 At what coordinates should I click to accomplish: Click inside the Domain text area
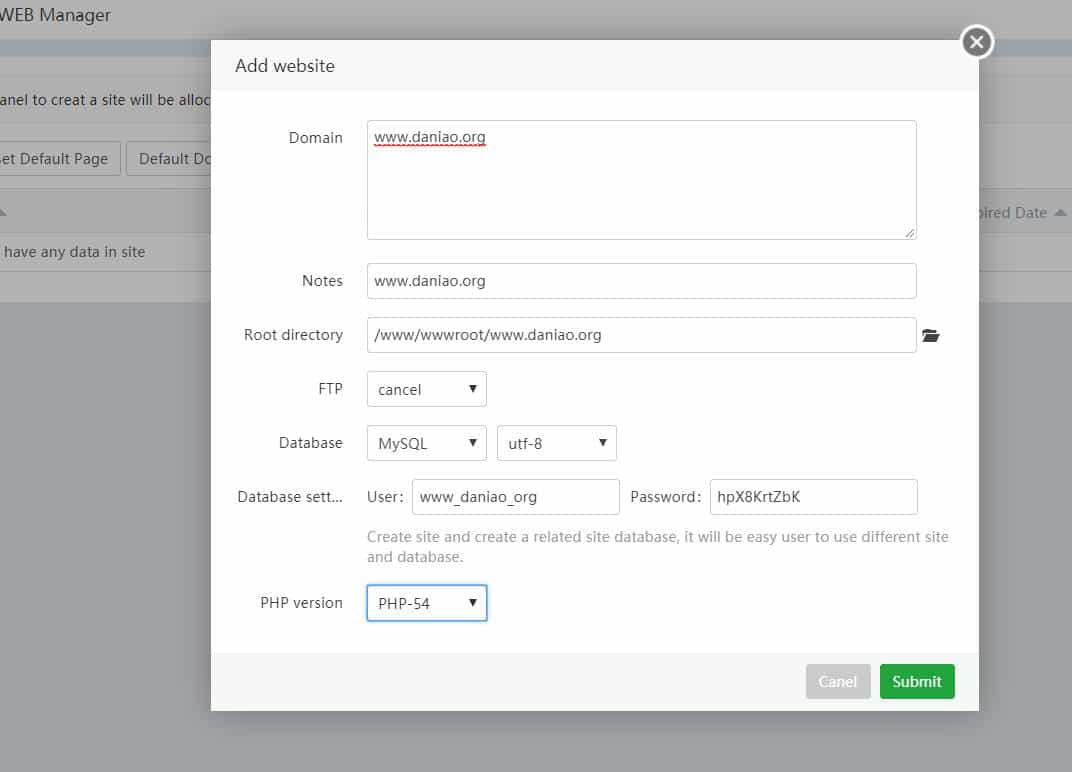(x=641, y=180)
